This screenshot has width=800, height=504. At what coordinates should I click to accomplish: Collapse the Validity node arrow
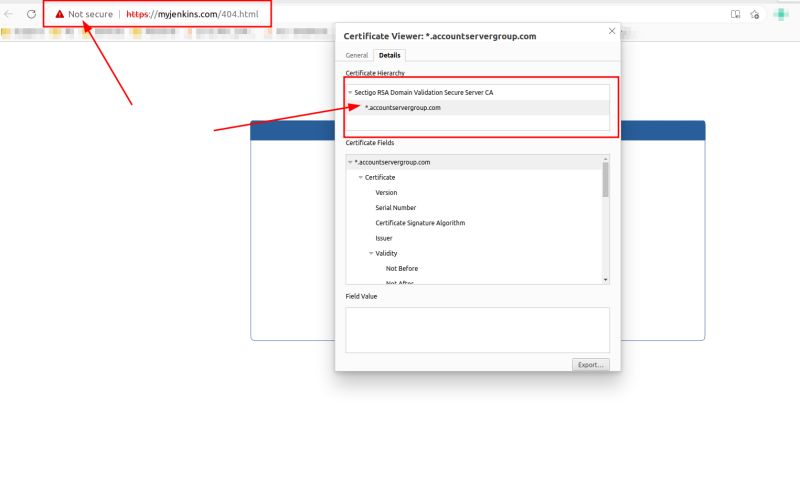point(371,253)
